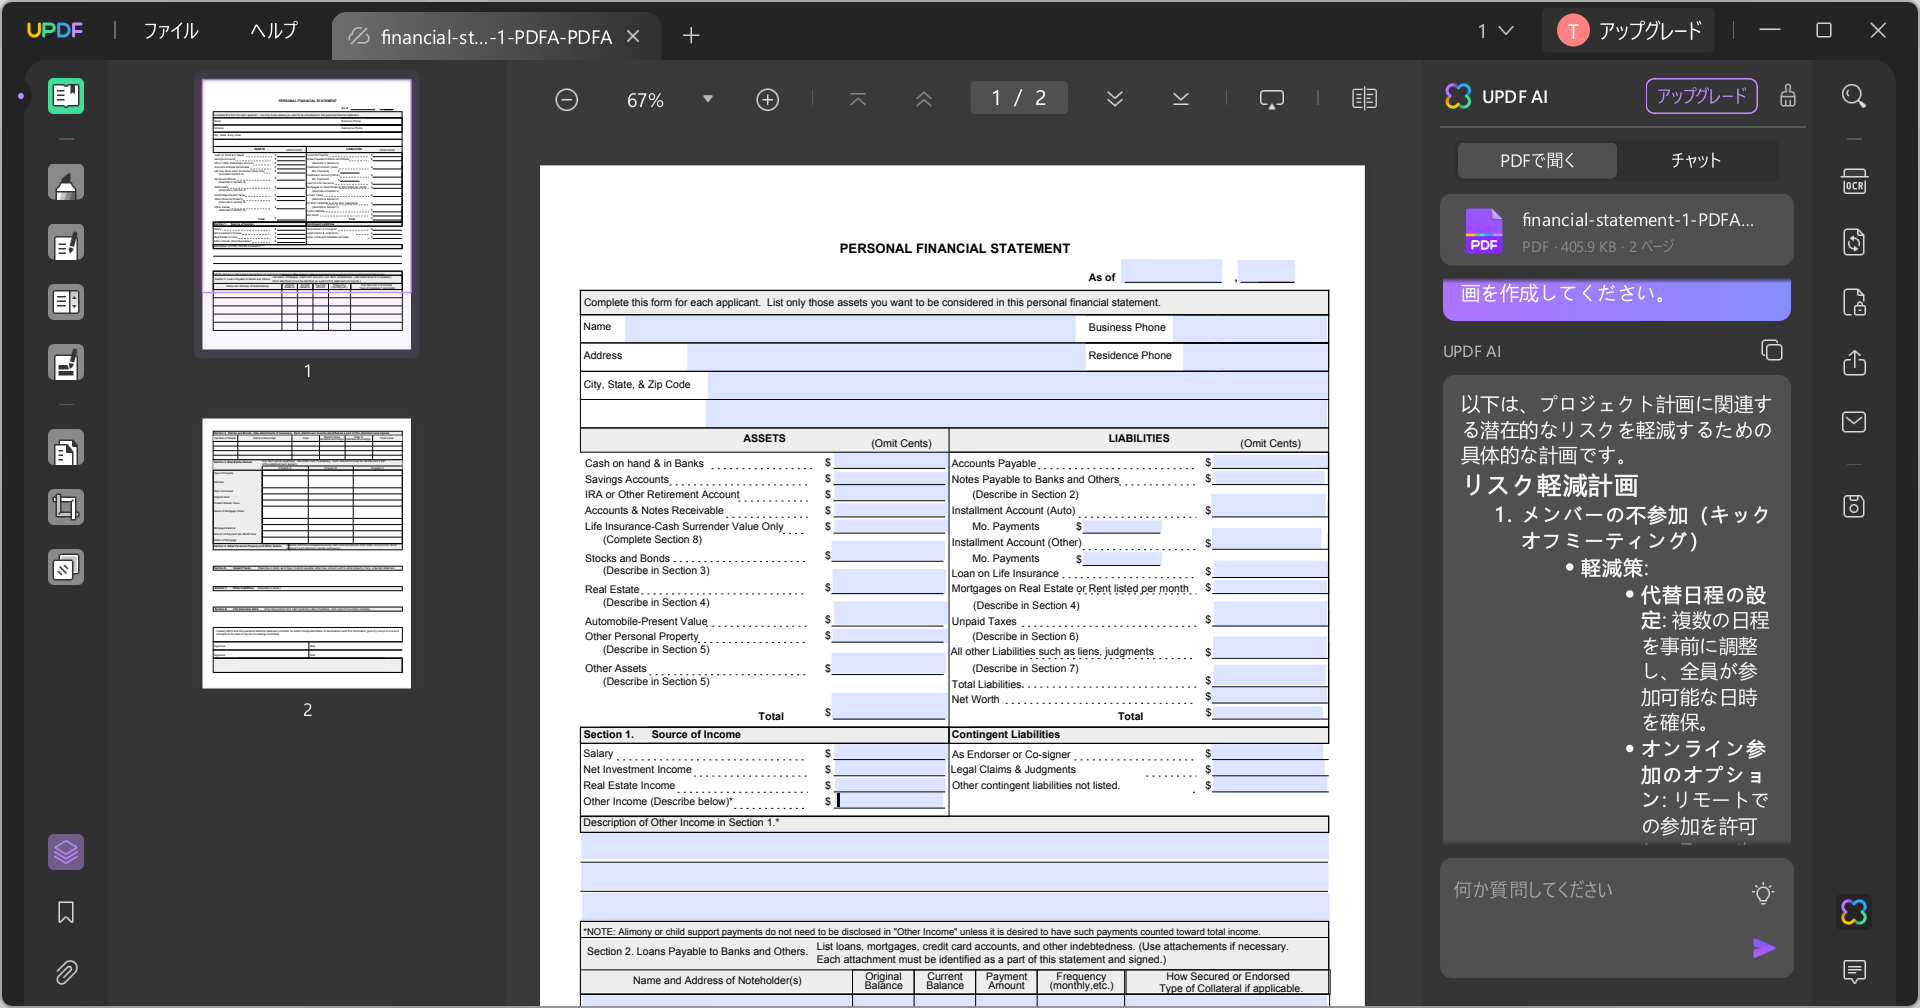This screenshot has width=1920, height=1008.
Task: Open the share/export icon
Action: click(x=1854, y=362)
